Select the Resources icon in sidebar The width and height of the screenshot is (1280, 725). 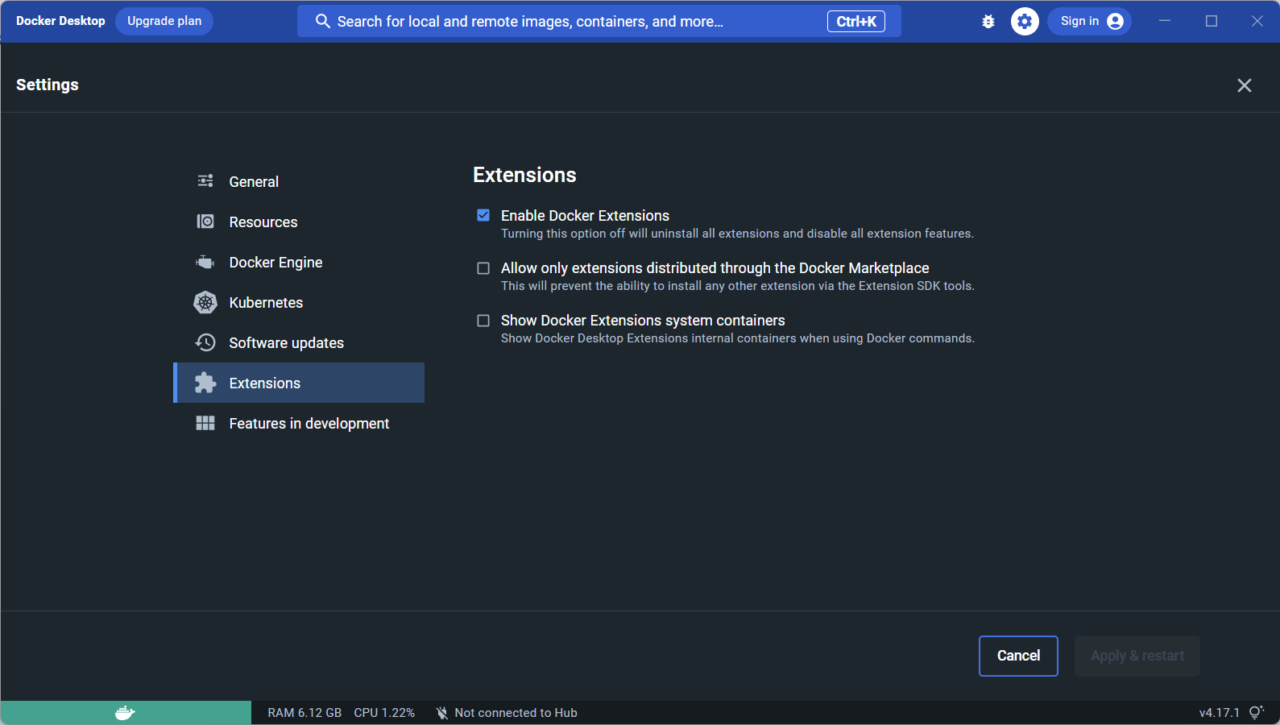[205, 221]
